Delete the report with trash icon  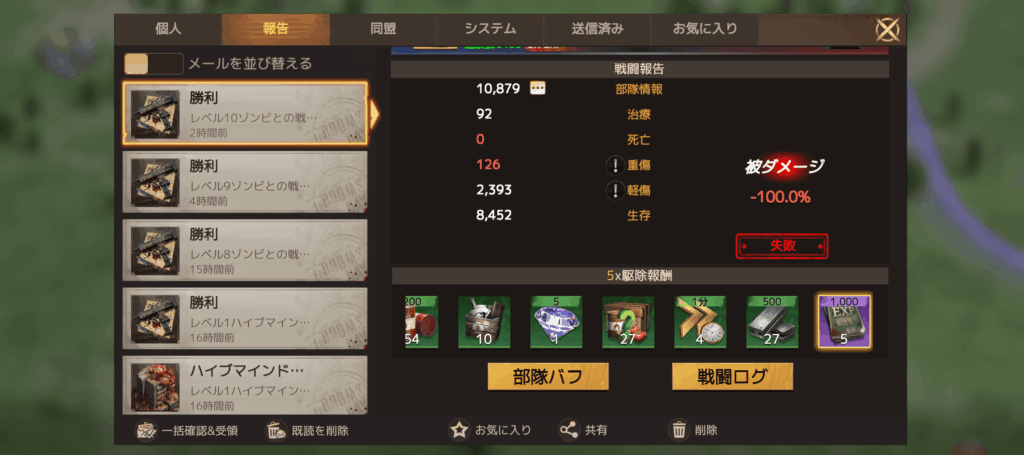[x=679, y=430]
